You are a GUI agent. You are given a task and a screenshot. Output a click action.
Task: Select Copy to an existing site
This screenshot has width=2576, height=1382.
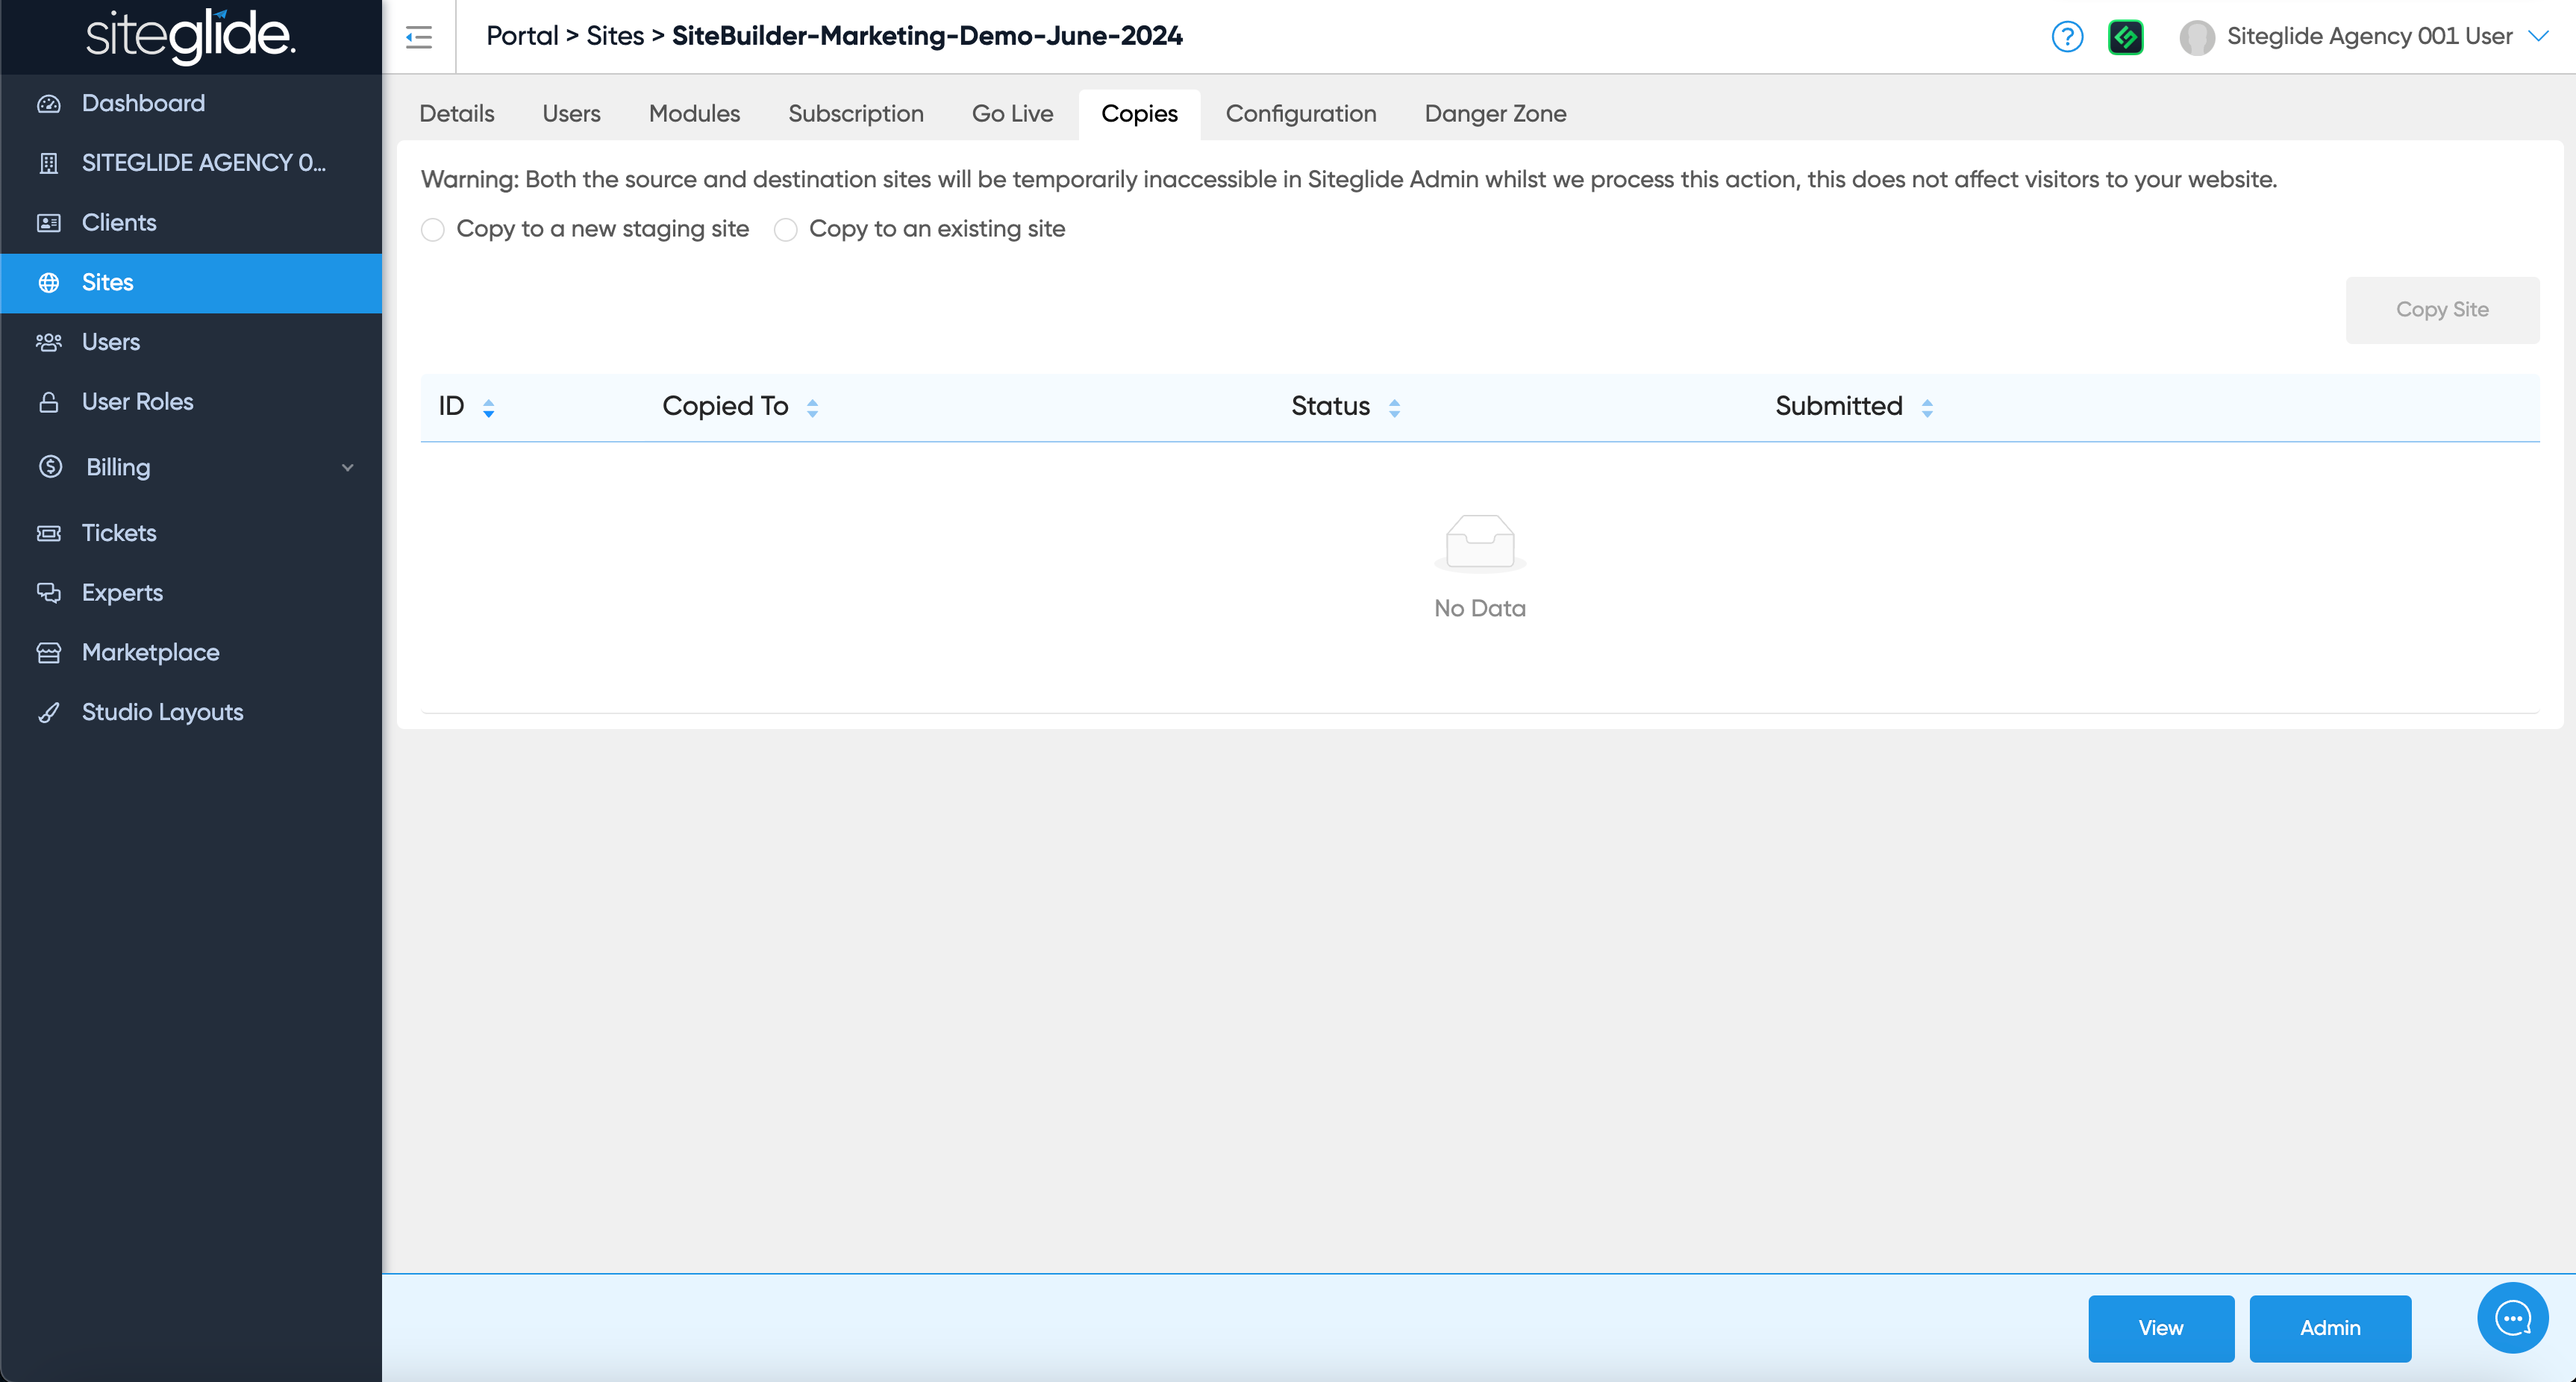click(x=786, y=230)
